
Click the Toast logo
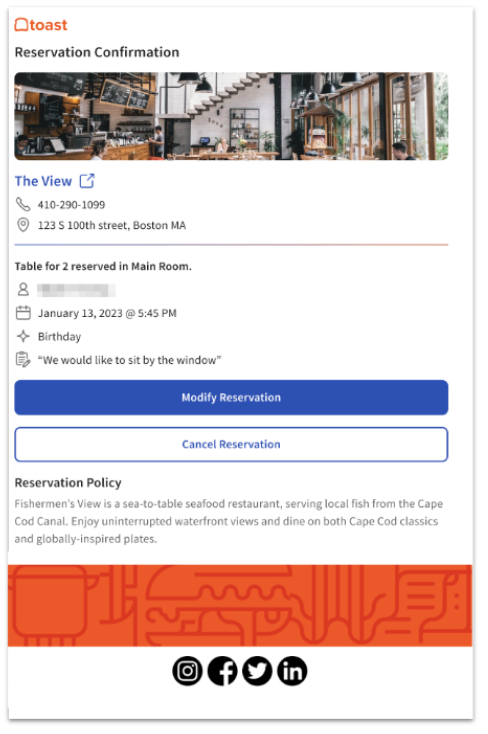(x=41, y=25)
